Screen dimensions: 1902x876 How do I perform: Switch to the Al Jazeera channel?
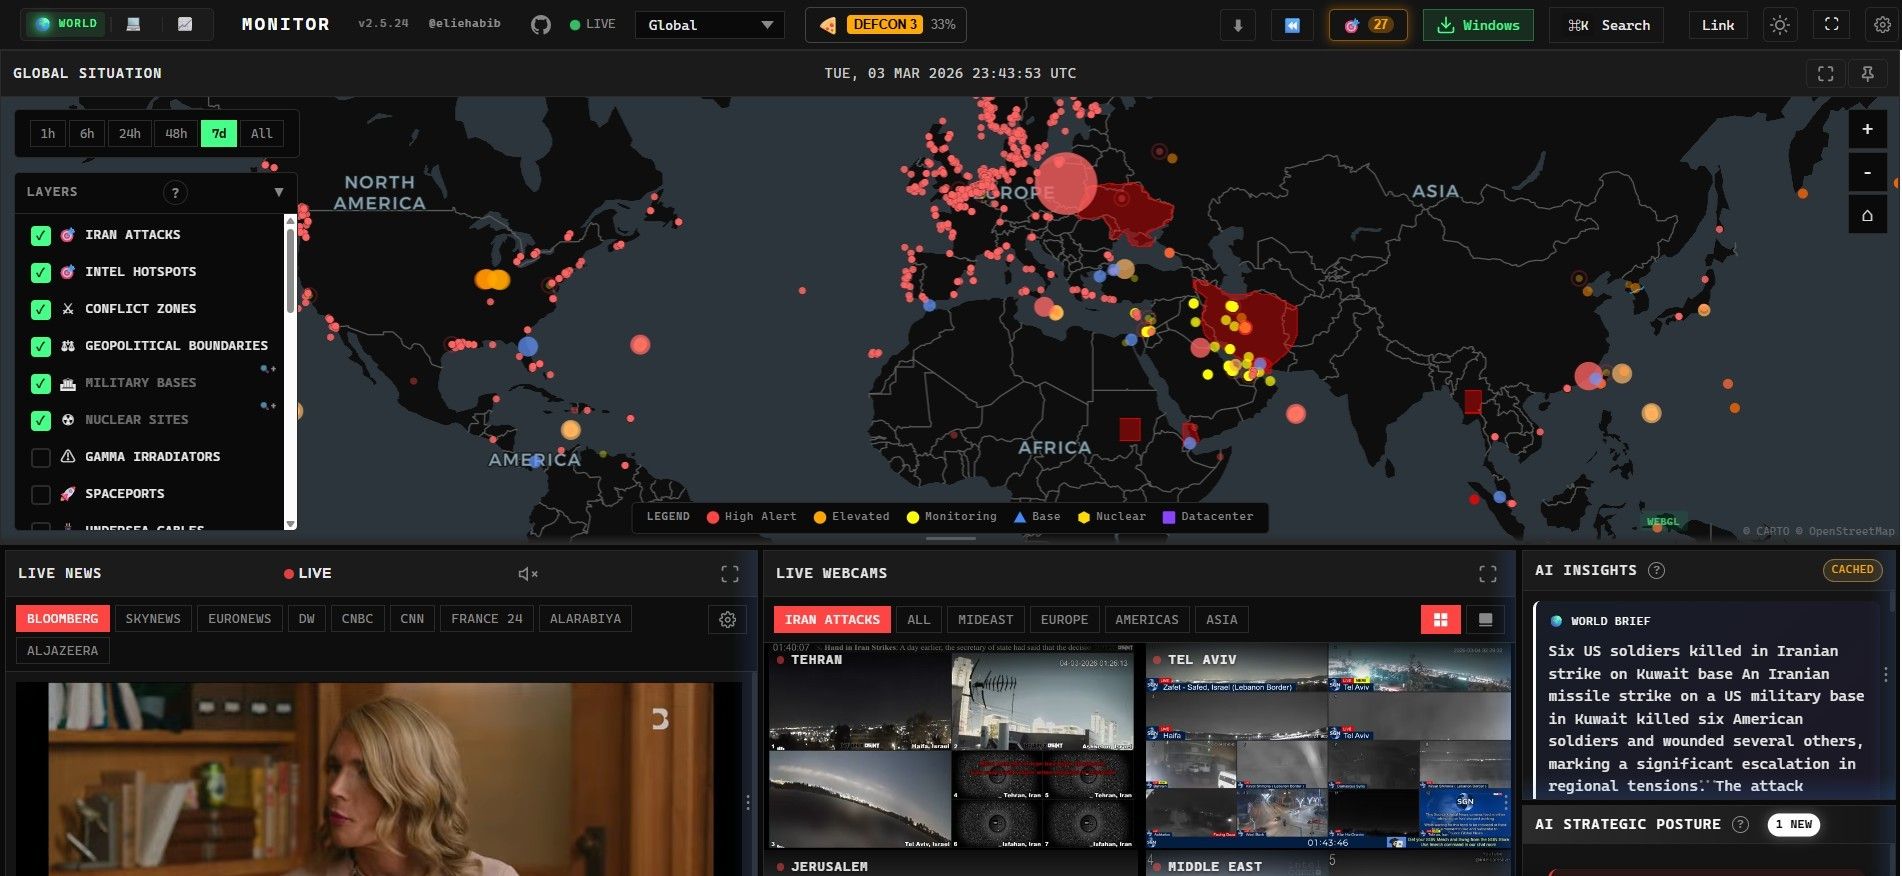[x=62, y=651]
